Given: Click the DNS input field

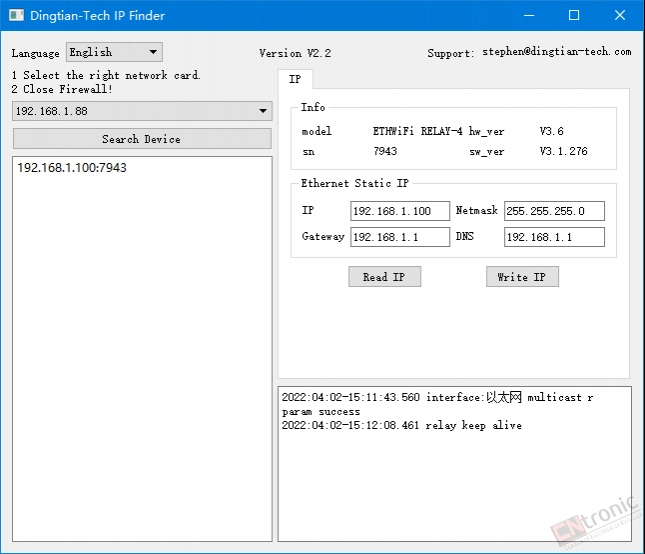Looking at the screenshot, I should pyautogui.click(x=554, y=237).
